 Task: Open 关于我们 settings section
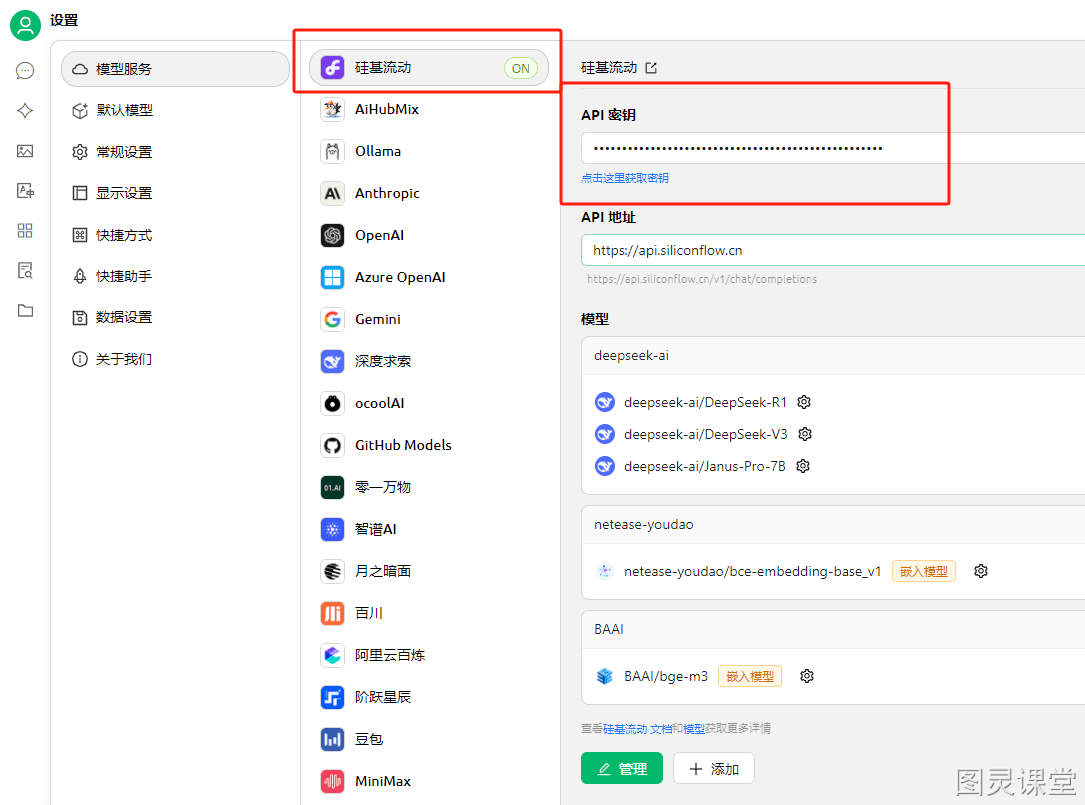[175, 359]
